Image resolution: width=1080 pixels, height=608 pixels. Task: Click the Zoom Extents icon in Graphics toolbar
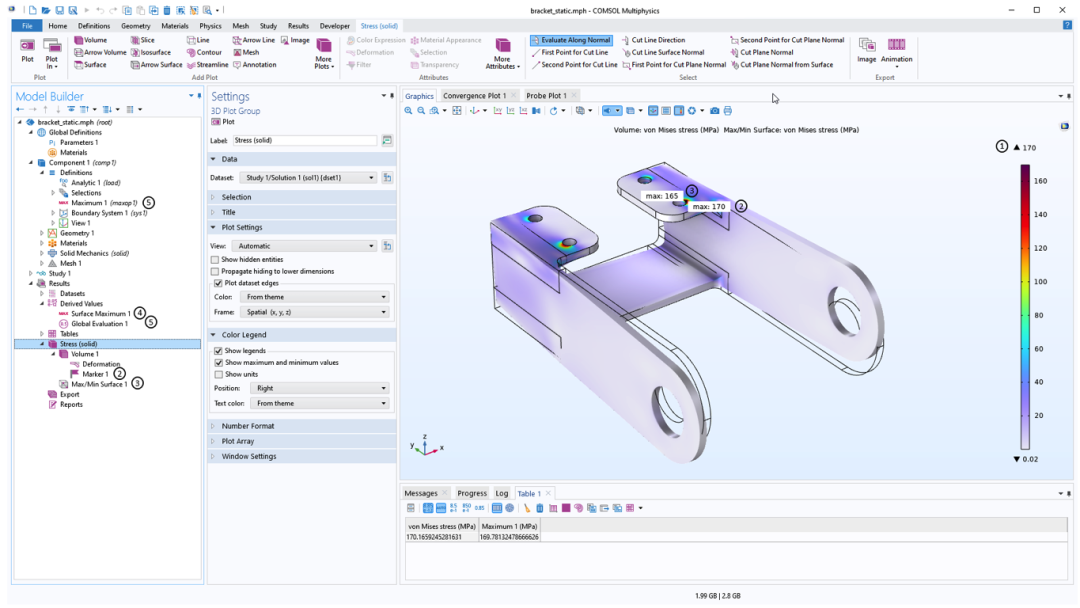click(x=457, y=111)
